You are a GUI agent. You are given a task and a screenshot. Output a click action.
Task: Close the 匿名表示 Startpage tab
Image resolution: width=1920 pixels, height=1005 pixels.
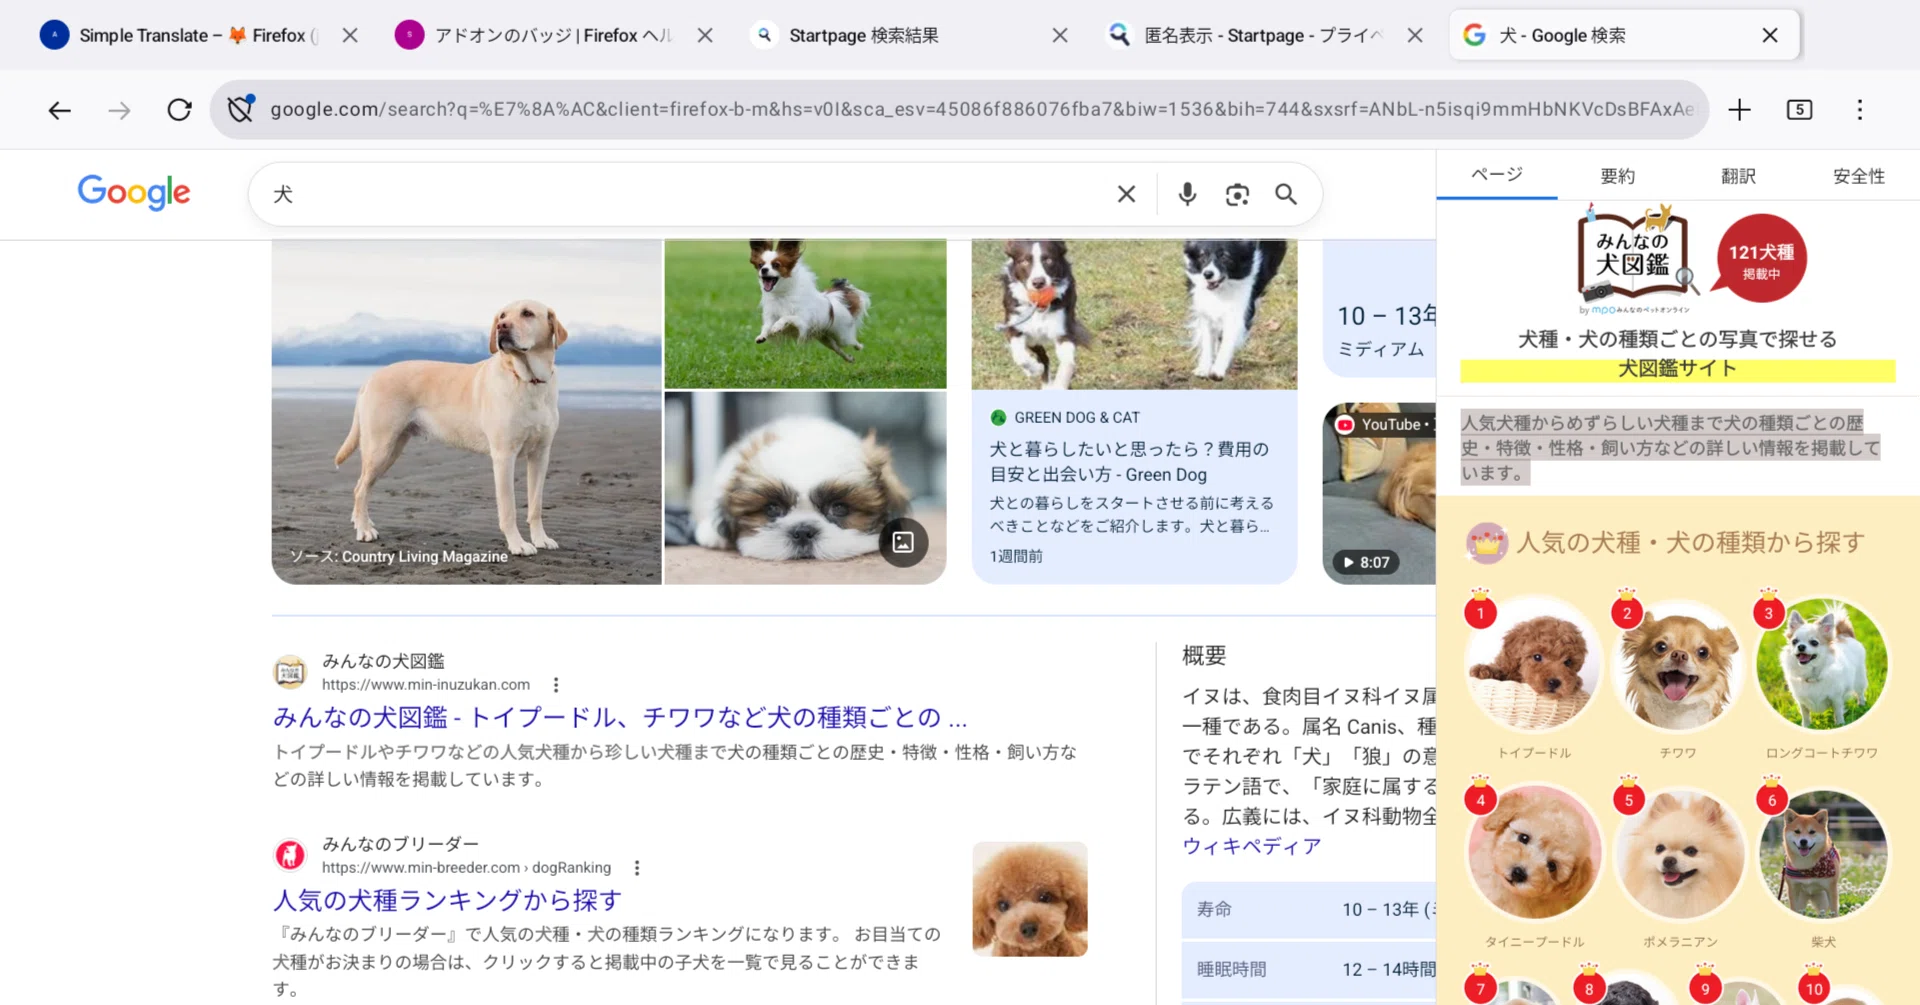(x=1415, y=35)
